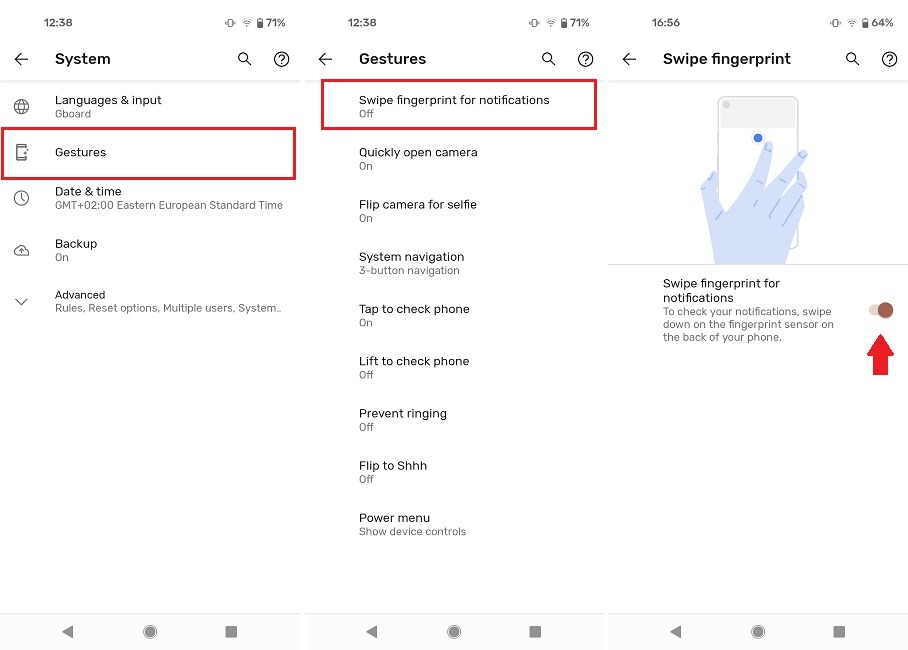The height and width of the screenshot is (650, 908).
Task: Tap the help icon on Swipe fingerprint screen
Action: pos(890,59)
